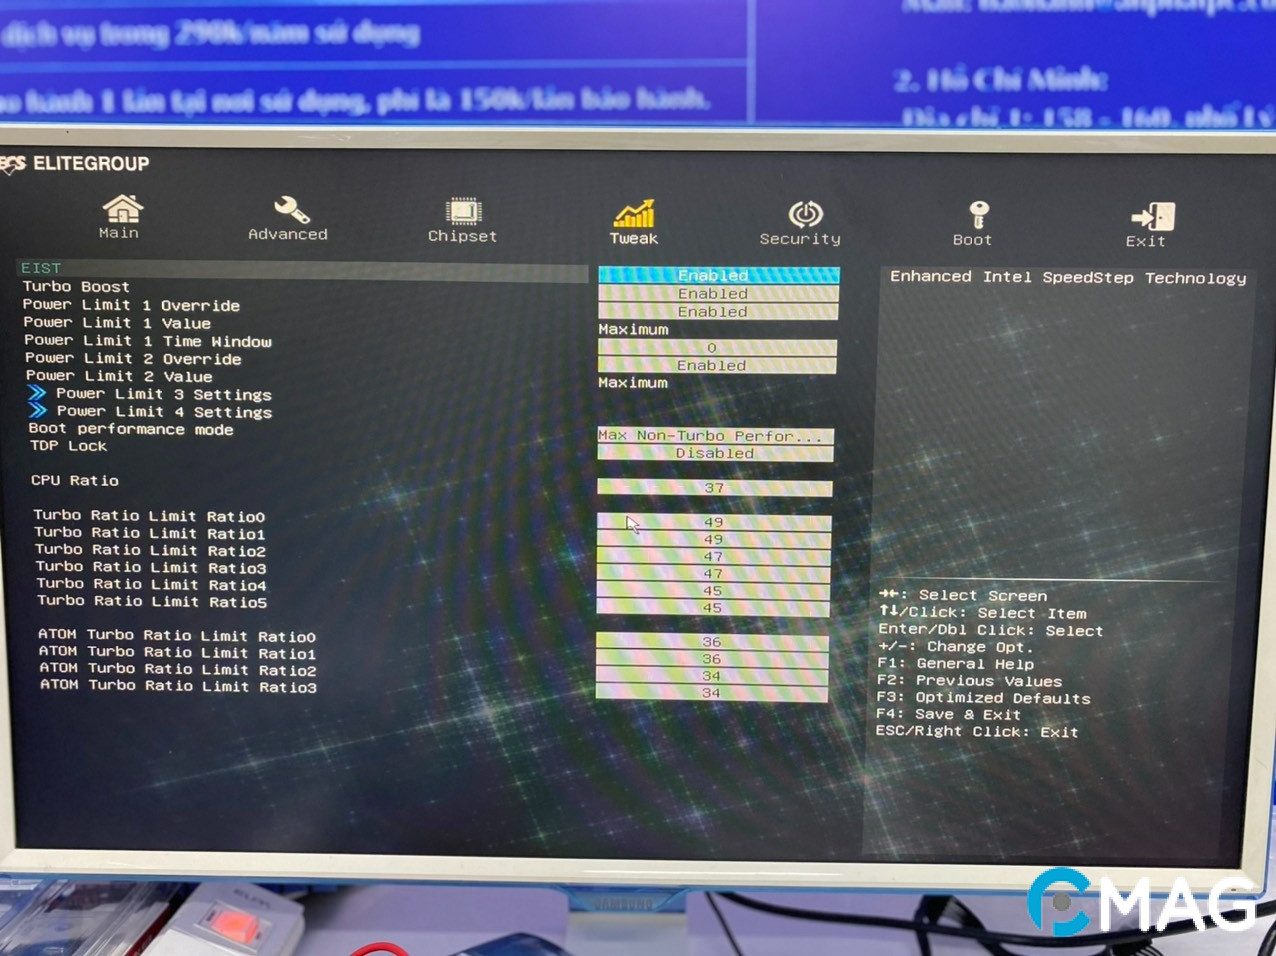Open the Power Limit 3 Settings submenu
This screenshot has height=956, width=1276.
[x=164, y=394]
